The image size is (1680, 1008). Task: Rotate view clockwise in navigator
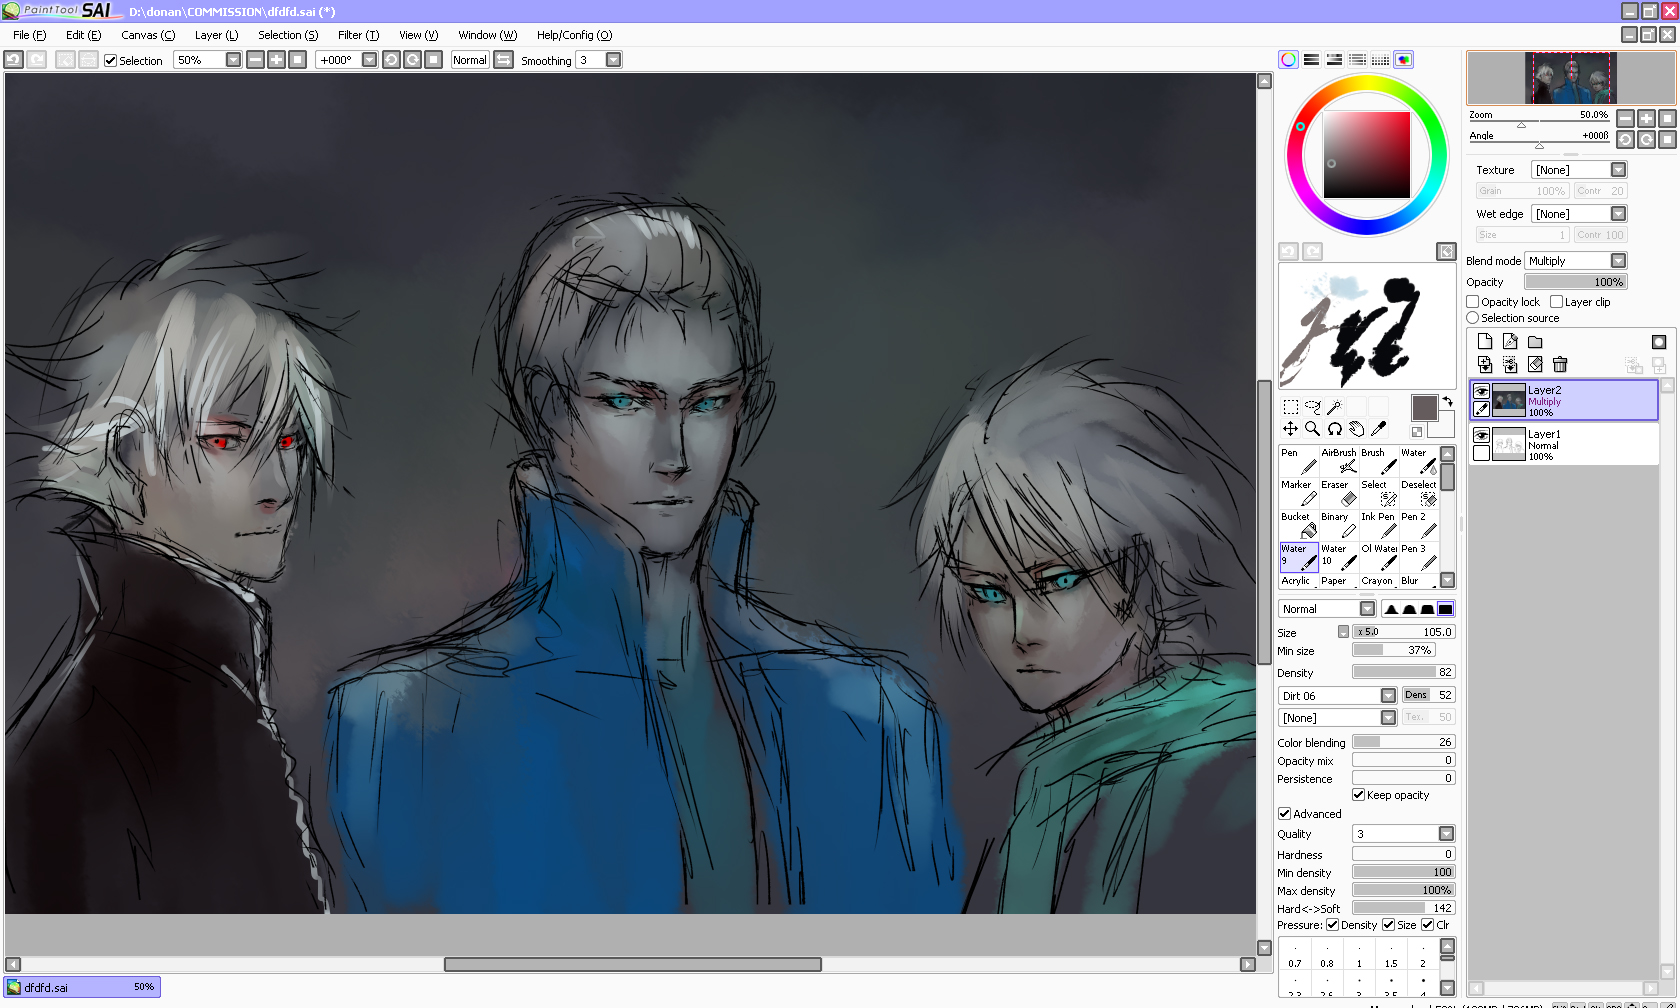click(x=1646, y=140)
